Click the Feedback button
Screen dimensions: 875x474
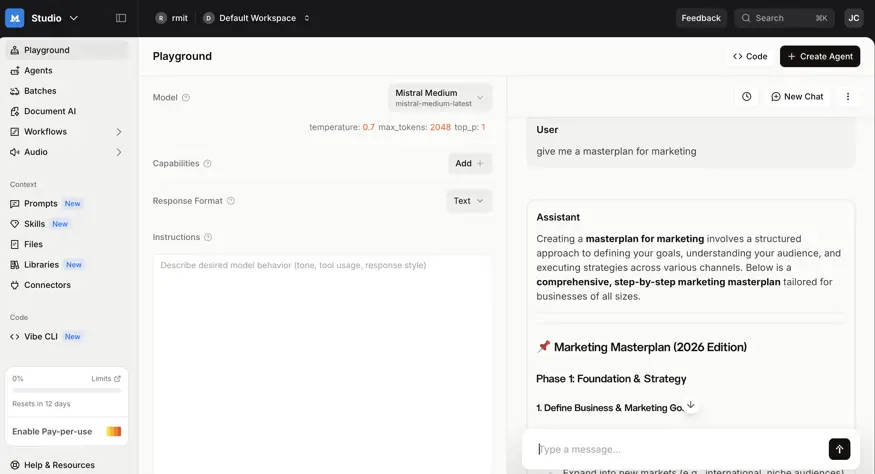click(701, 18)
